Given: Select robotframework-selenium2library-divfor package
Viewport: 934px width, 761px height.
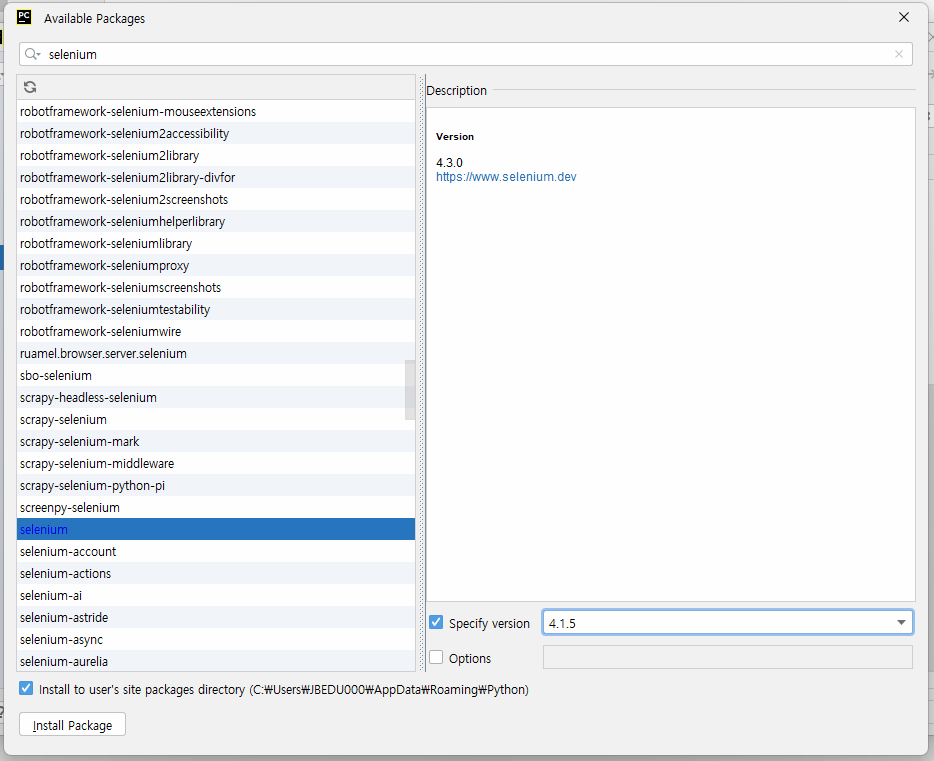Looking at the screenshot, I should point(216,177).
